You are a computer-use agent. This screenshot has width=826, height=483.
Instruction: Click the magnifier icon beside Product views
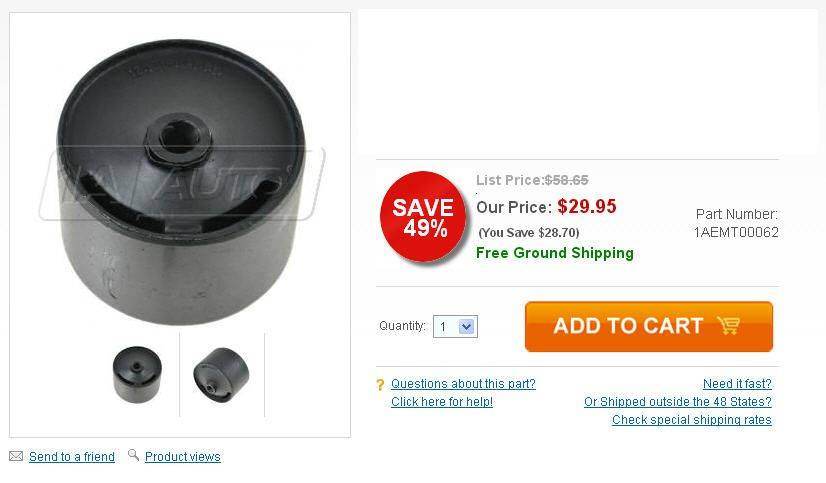pyautogui.click(x=133, y=455)
